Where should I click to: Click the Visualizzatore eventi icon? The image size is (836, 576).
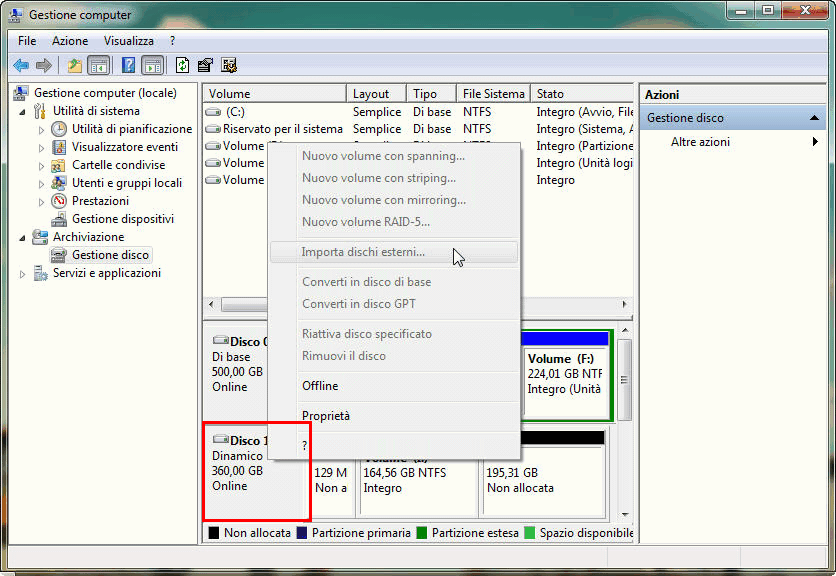(59, 147)
